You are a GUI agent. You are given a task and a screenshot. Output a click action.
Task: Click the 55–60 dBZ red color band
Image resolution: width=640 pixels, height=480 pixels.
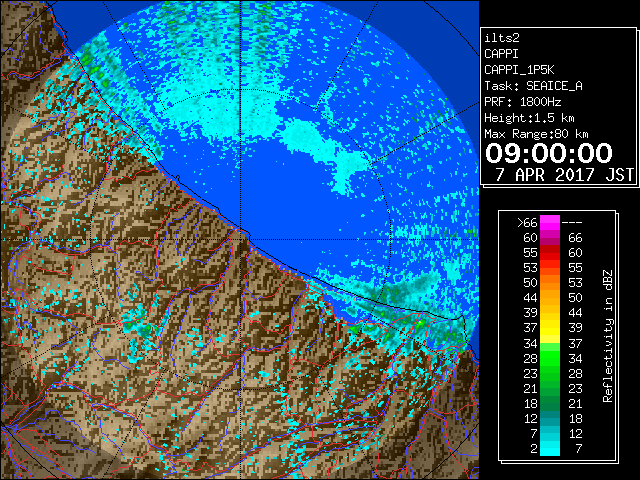tap(550, 253)
